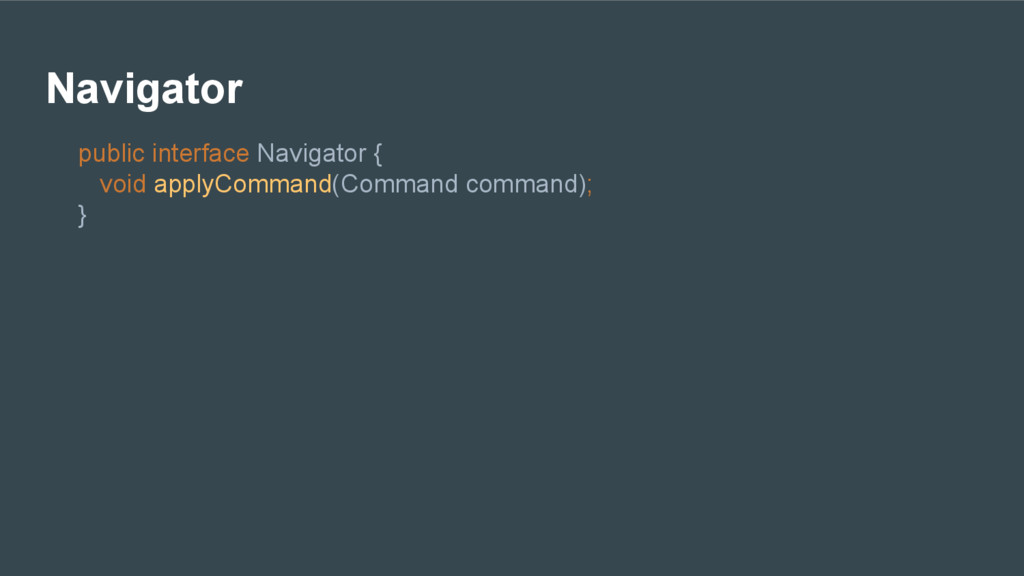Click the letter r ending the bold title
Image resolution: width=1024 pixels, height=576 pixels.
[x=235, y=92]
